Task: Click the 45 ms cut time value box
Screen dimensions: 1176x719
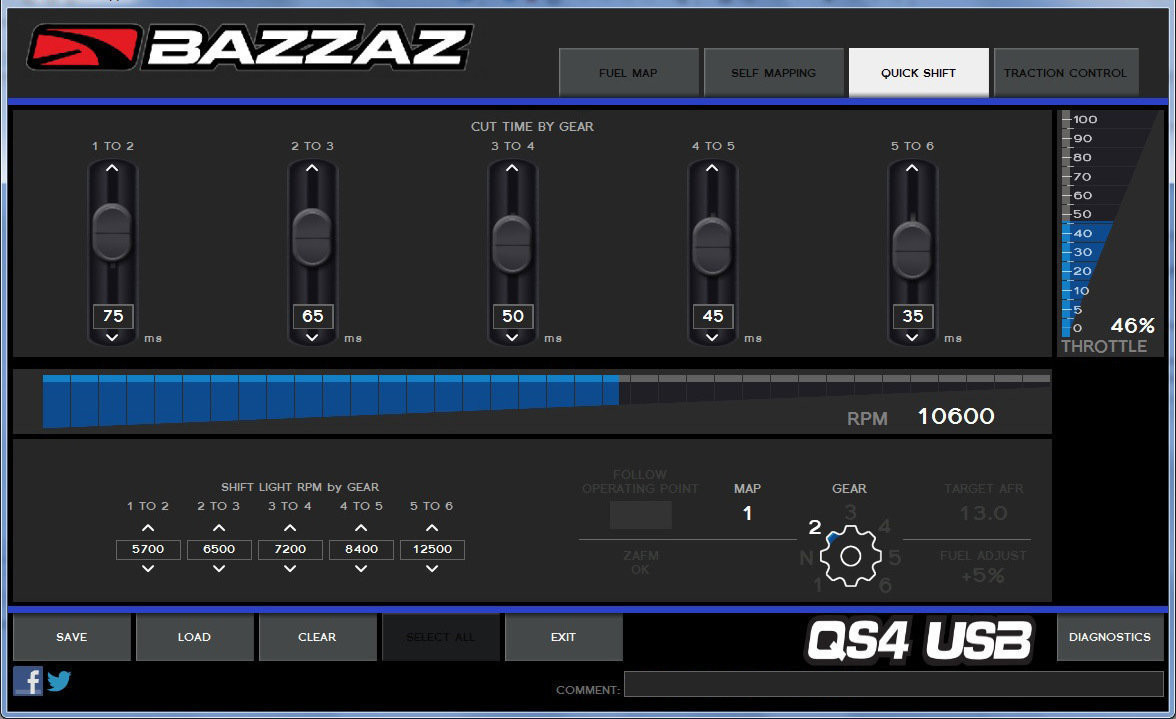Action: 712,316
